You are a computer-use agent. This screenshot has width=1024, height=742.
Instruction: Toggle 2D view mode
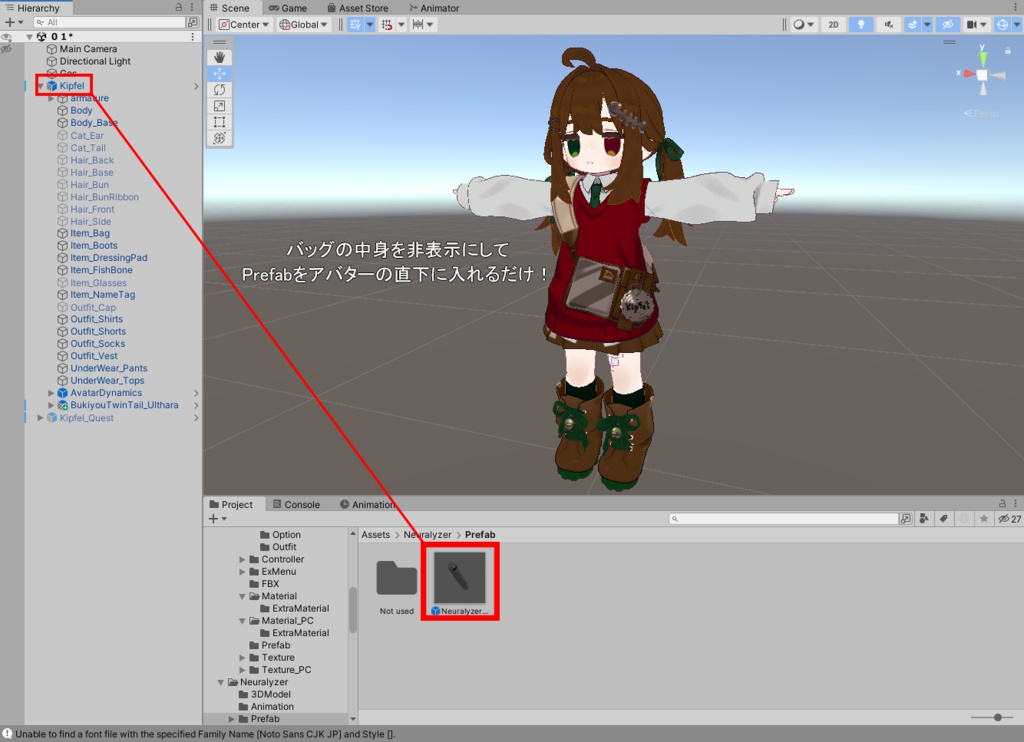pyautogui.click(x=832, y=24)
